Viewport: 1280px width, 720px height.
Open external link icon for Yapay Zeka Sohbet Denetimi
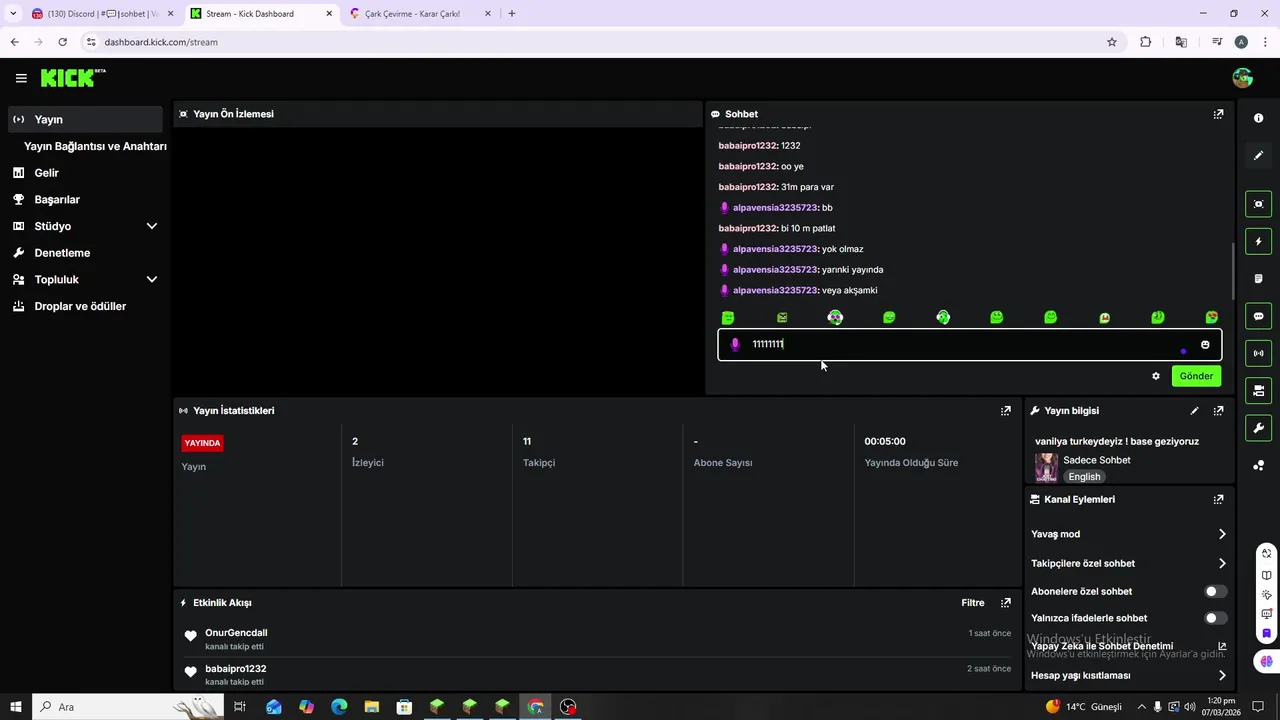(1221, 647)
